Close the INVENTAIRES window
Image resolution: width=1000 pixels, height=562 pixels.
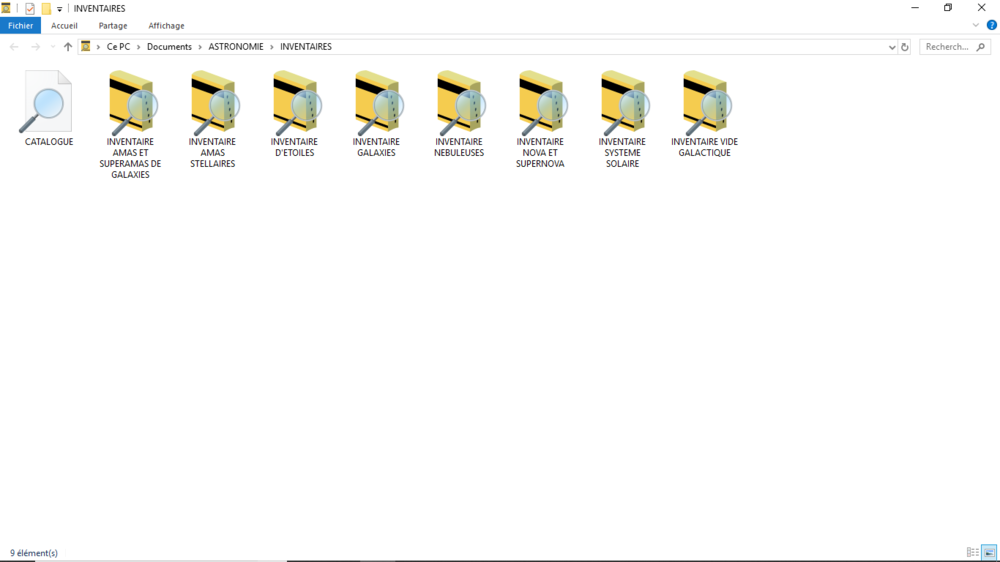(982, 8)
